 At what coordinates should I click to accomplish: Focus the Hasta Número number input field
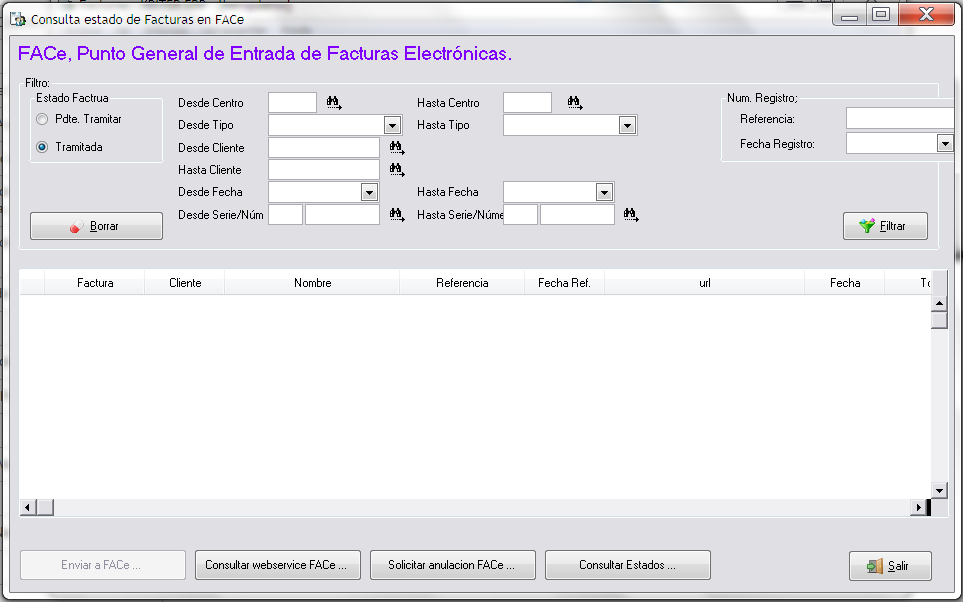coord(577,214)
